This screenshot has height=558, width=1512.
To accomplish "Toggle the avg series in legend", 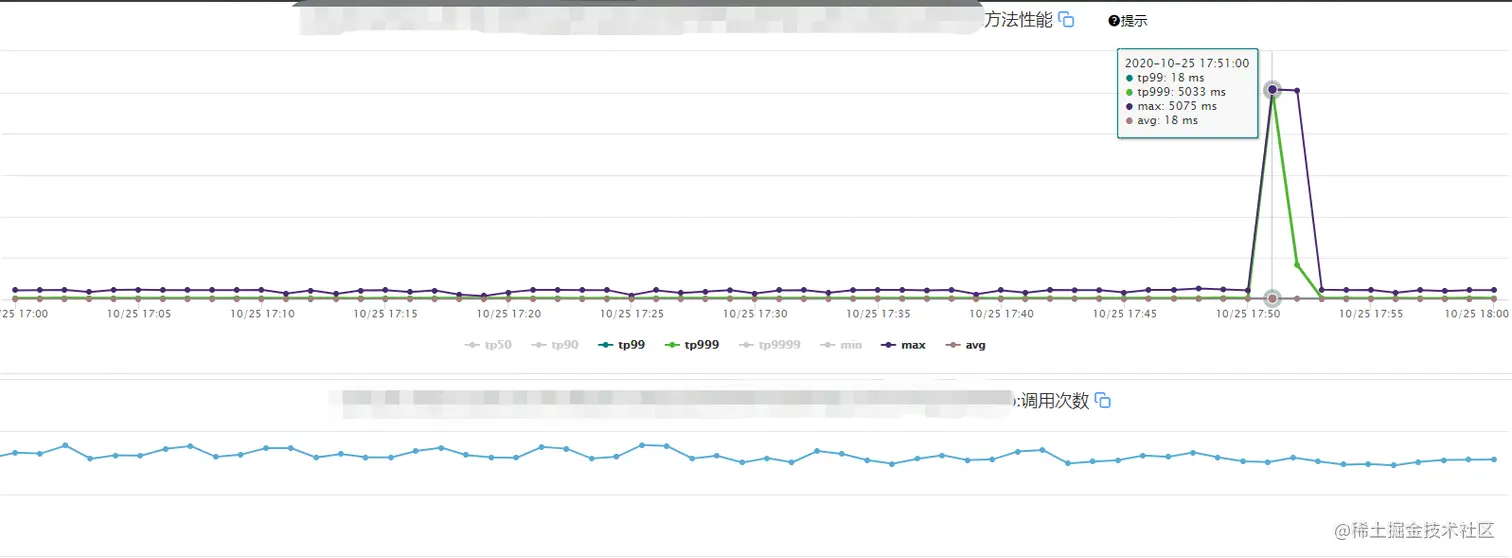I will pyautogui.click(x=966, y=345).
